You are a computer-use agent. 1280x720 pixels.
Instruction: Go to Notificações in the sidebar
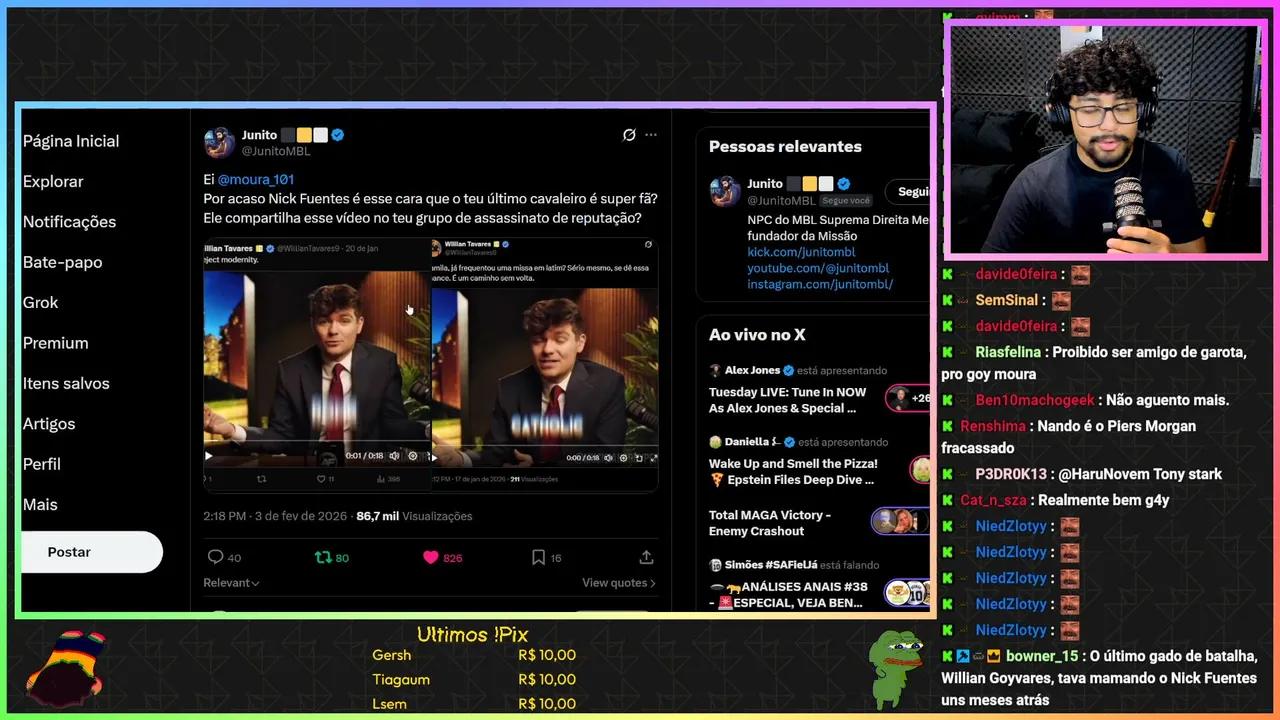pyautogui.click(x=69, y=222)
